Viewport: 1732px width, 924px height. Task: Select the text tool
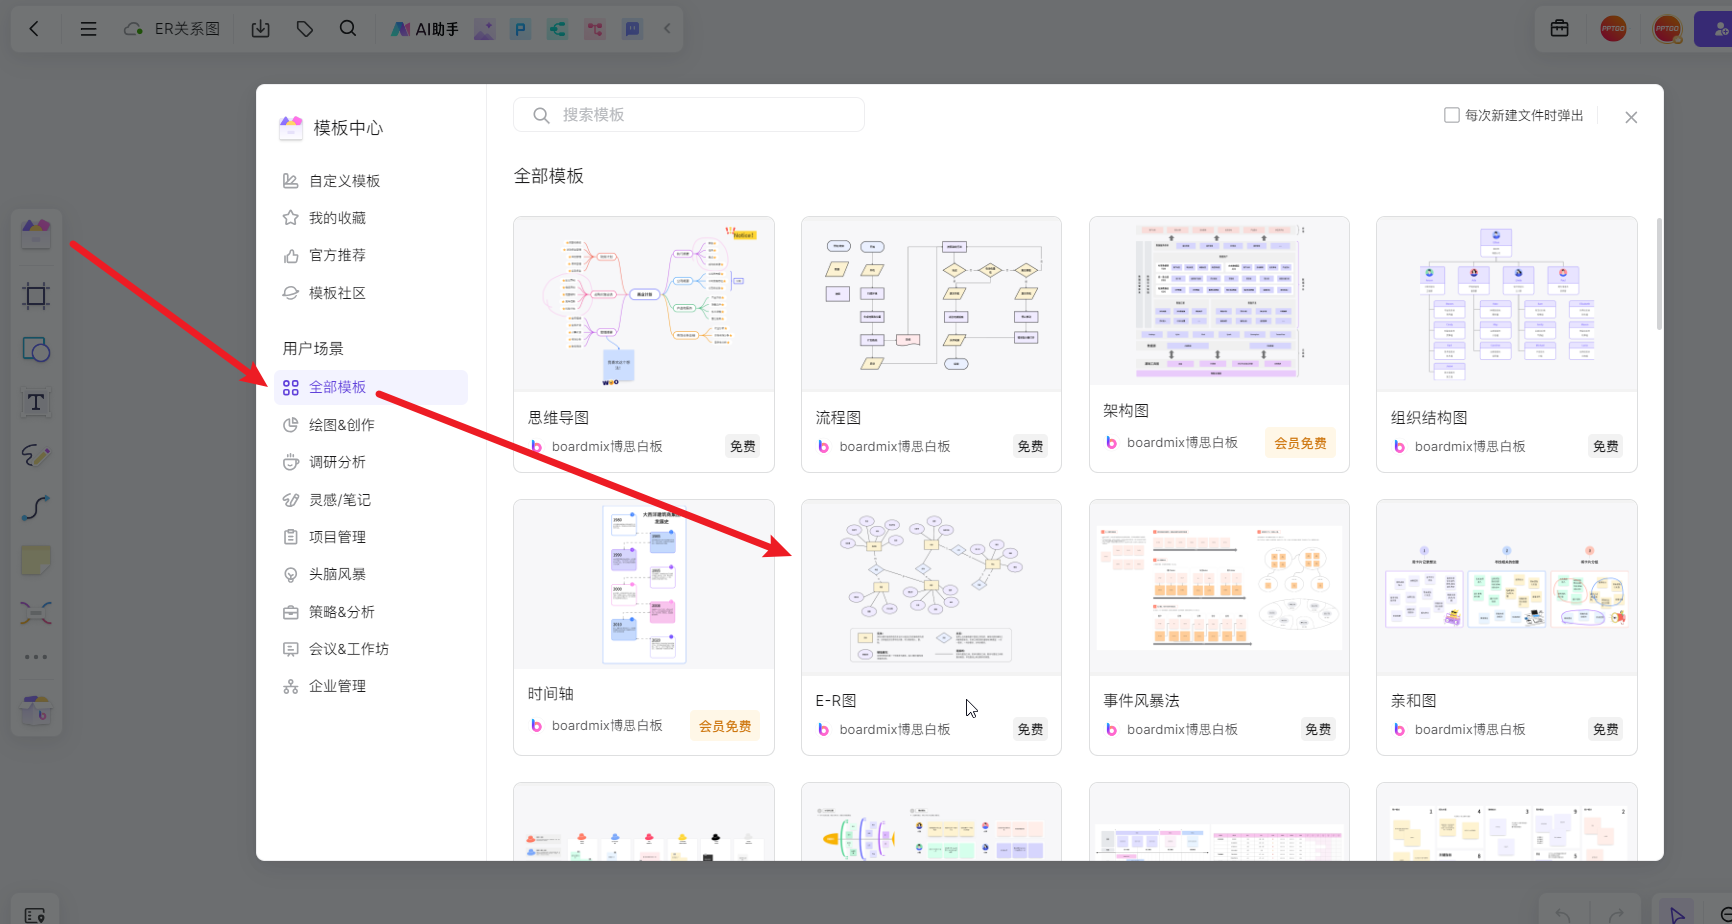click(36, 403)
